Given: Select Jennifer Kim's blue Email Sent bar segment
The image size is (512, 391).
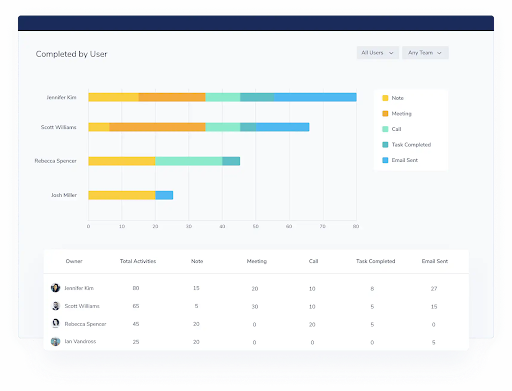Looking at the screenshot, I should pyautogui.click(x=315, y=97).
